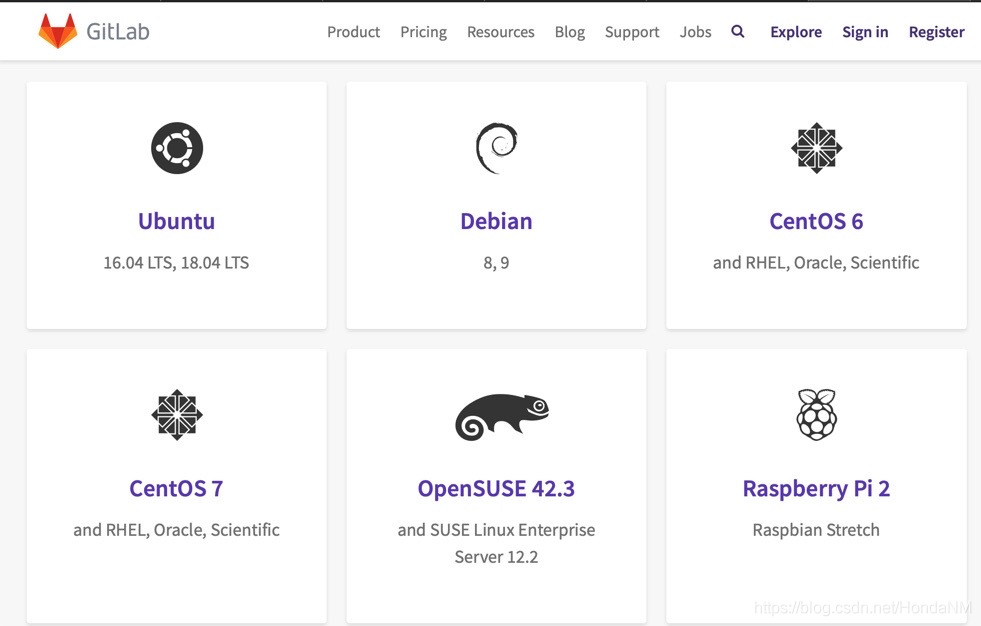Select the Raspberry Pi 2 heading link
This screenshot has width=981, height=626.
(816, 488)
